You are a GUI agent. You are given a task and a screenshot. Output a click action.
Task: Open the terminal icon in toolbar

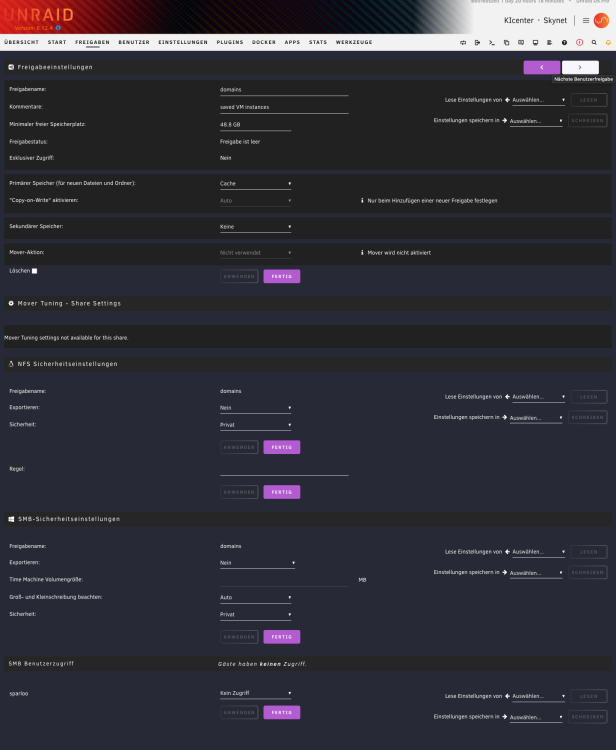coord(492,43)
